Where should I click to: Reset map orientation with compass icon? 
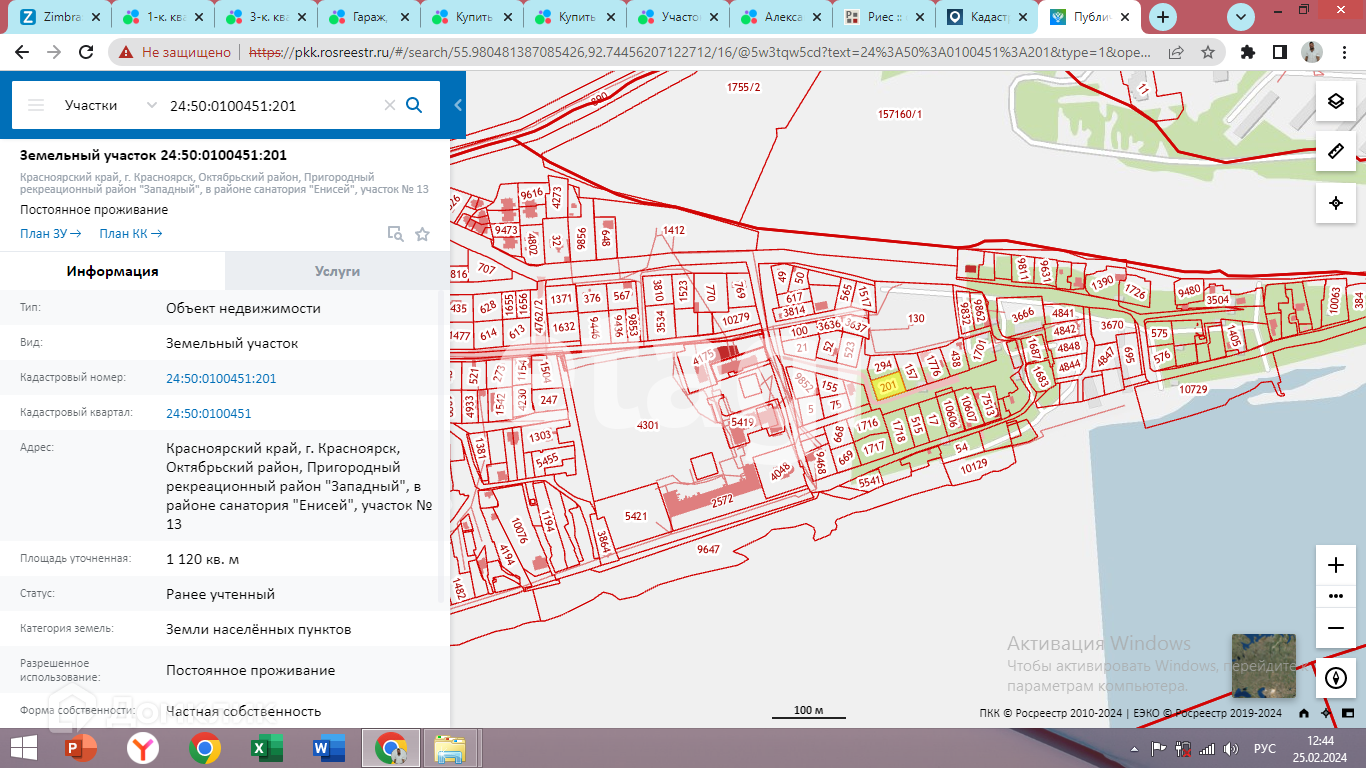point(1335,677)
